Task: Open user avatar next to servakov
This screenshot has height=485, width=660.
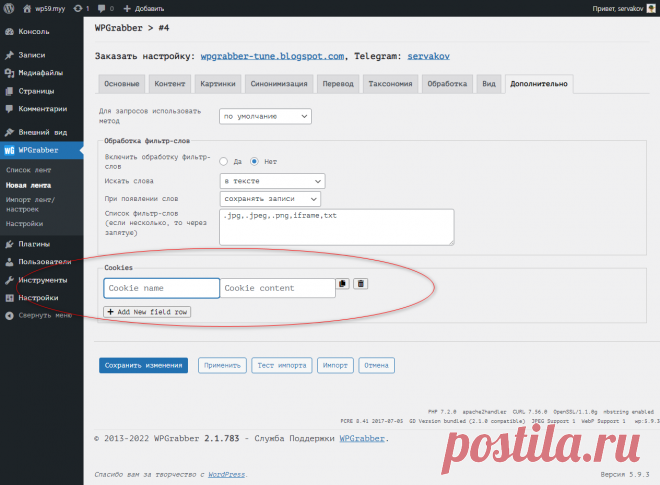Action: pos(651,8)
